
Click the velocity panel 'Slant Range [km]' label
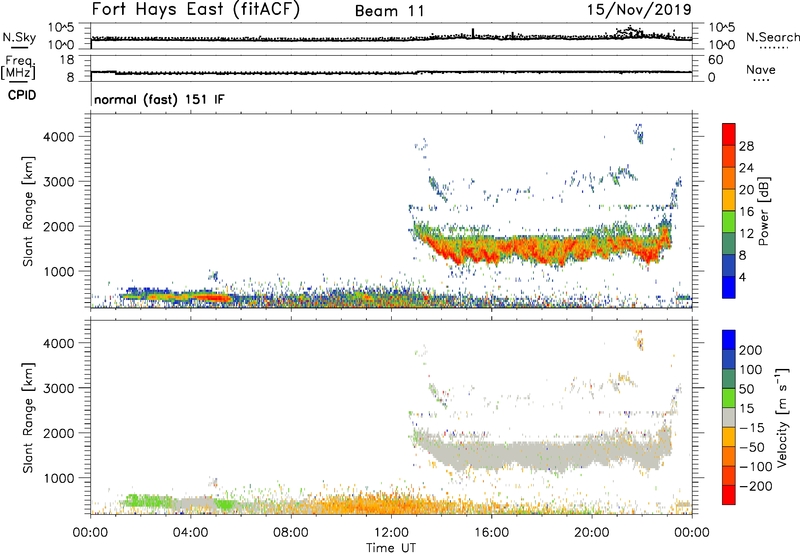click(x=28, y=418)
